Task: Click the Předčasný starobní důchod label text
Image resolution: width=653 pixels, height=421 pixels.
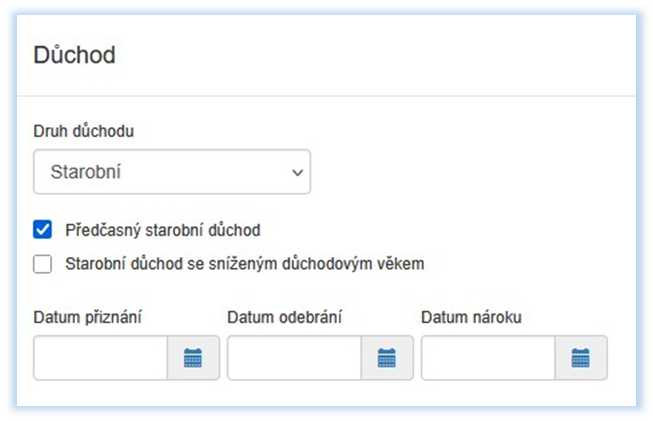Action: pos(162,230)
